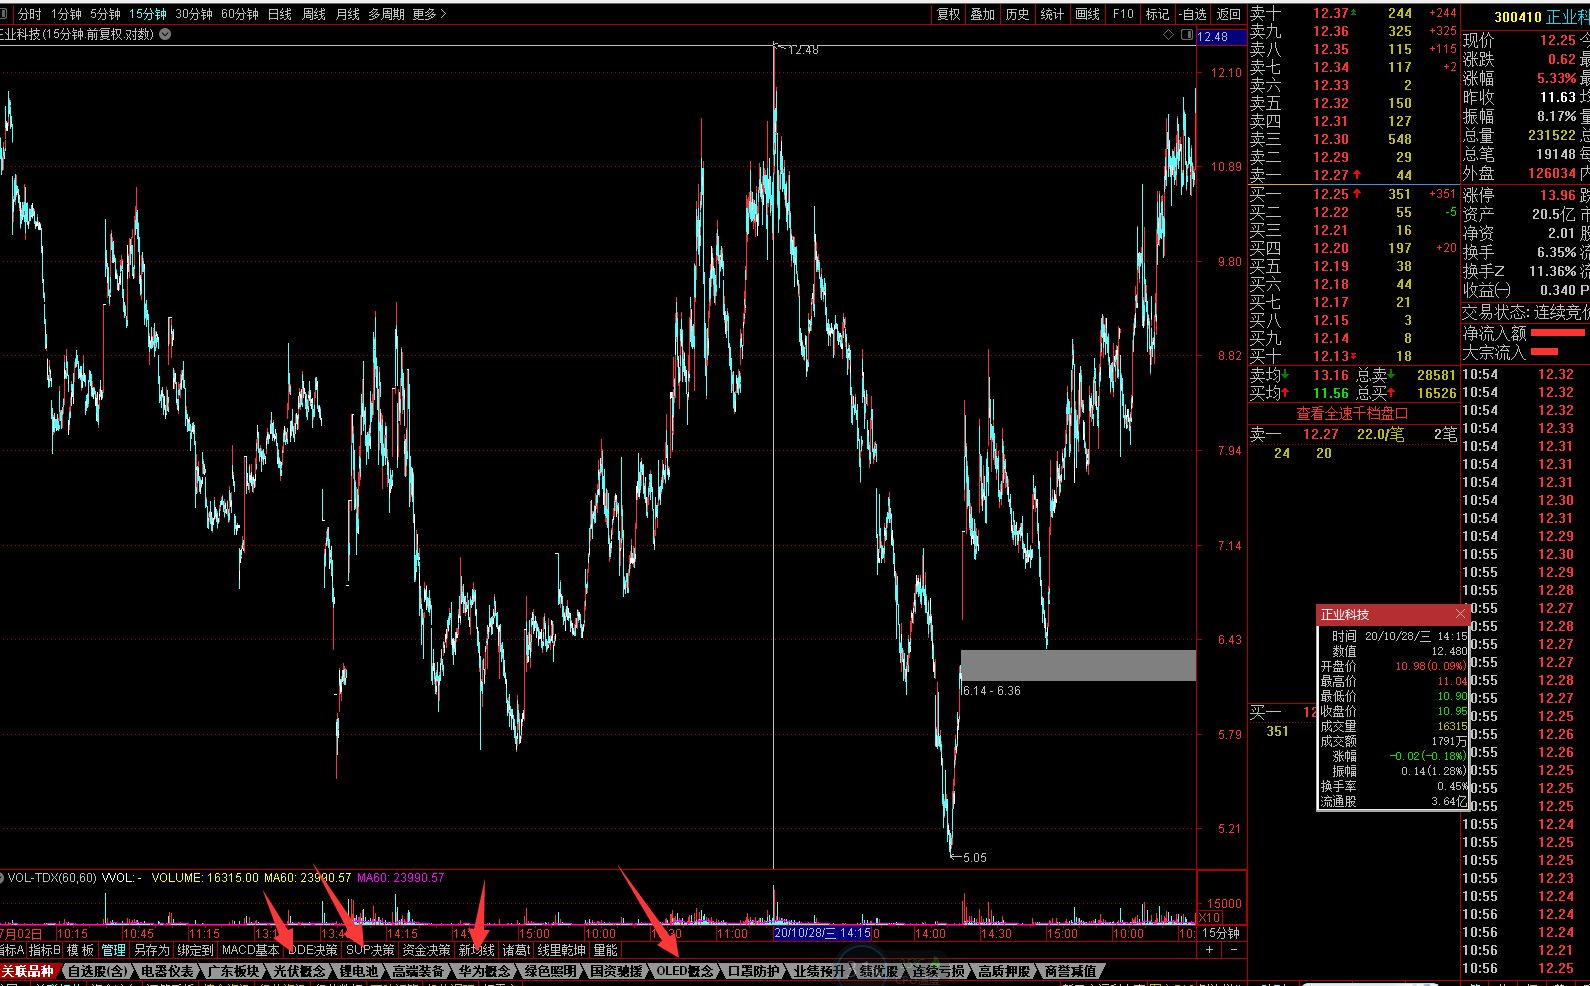1590x986 pixels.
Task: Switch to the 5分钟 timeframe
Action: click(105, 14)
